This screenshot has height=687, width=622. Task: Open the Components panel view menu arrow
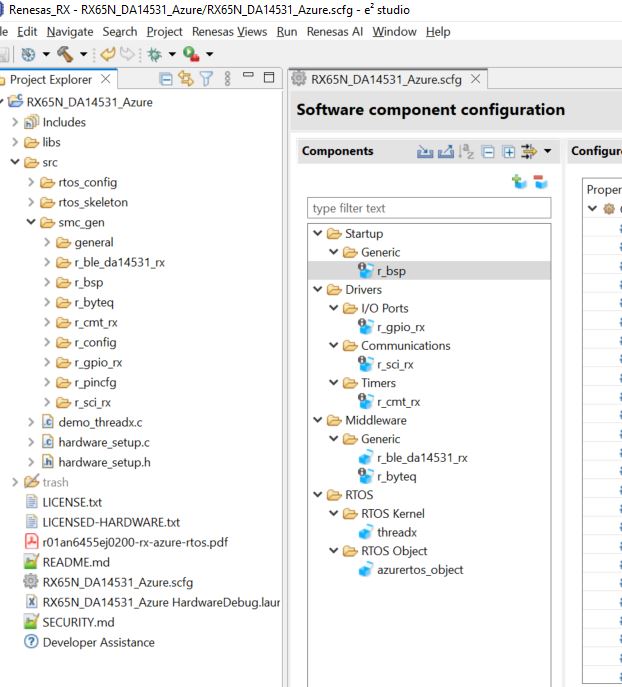point(548,151)
